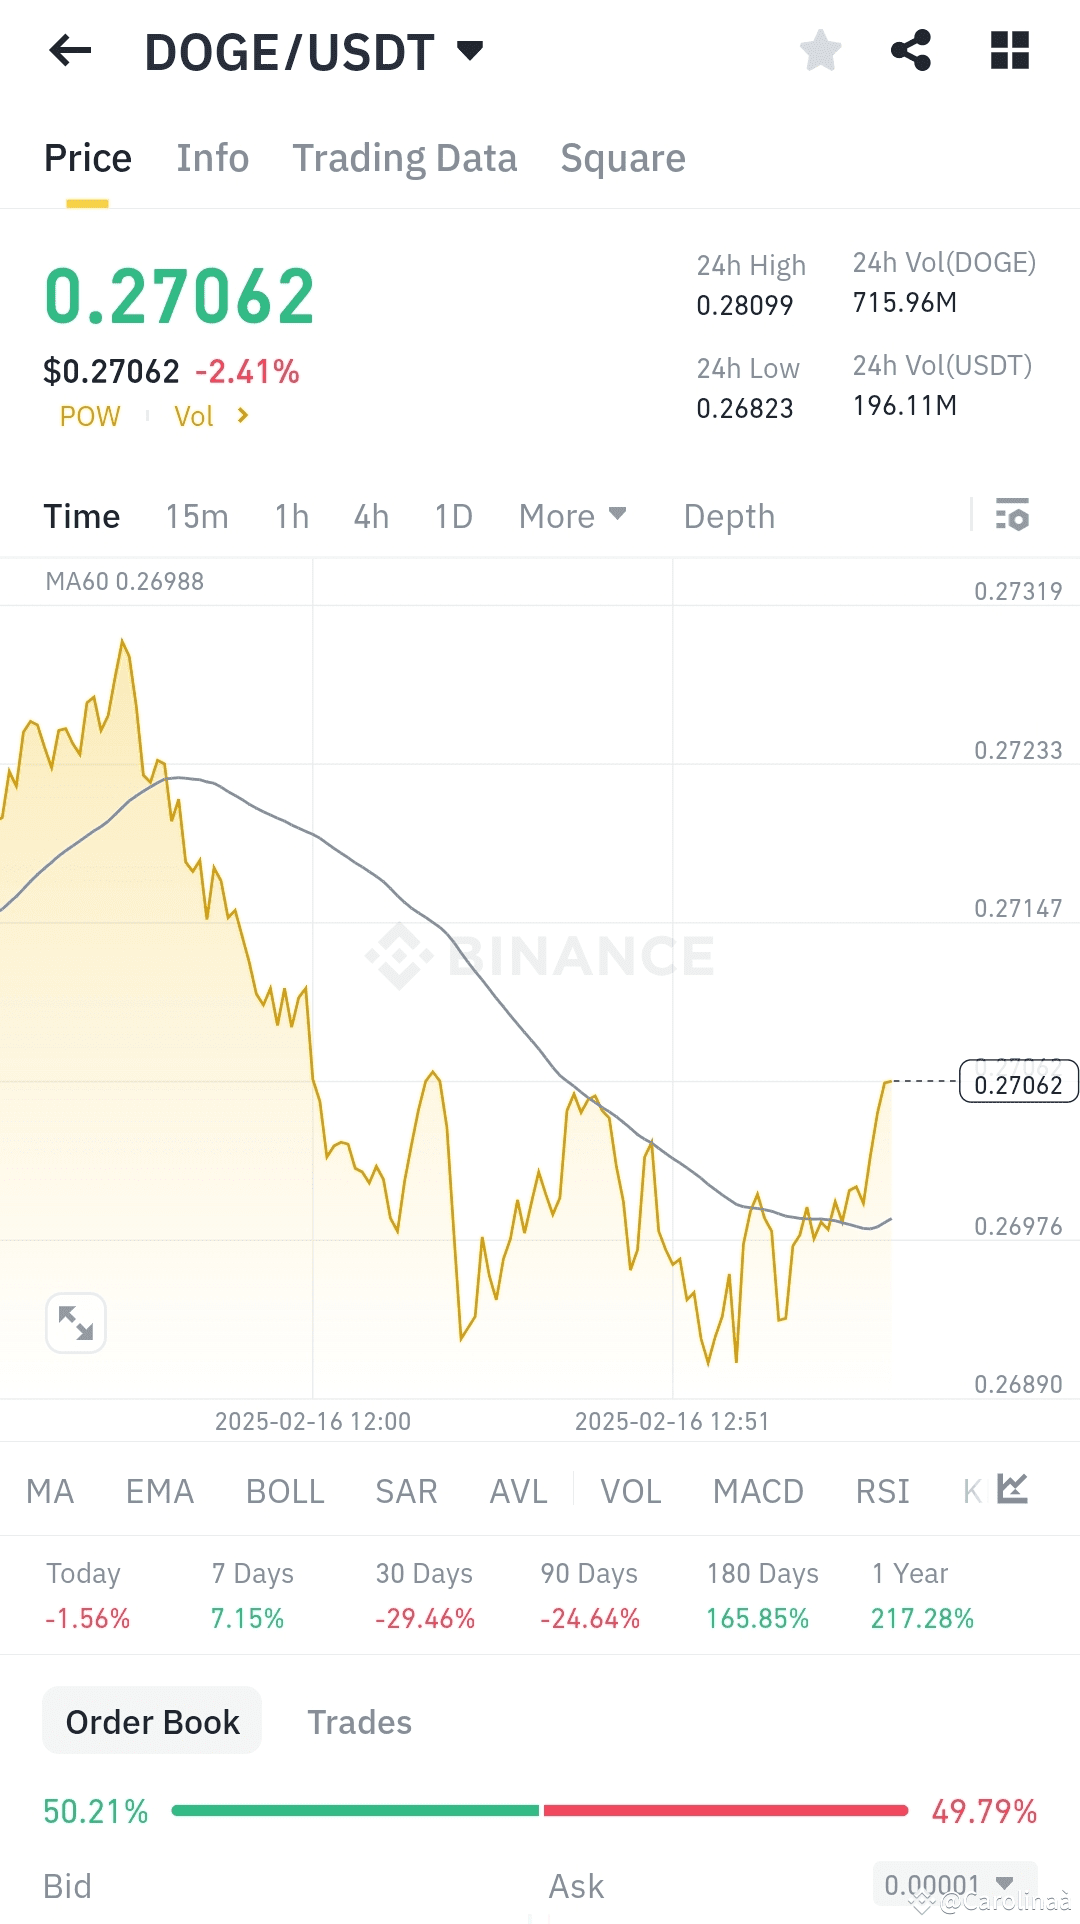Go back with the left arrow

[x=70, y=50]
